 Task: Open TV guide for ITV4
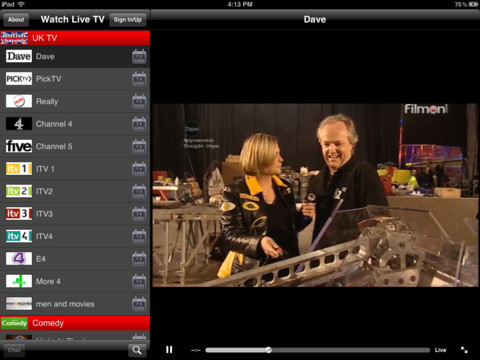[x=139, y=236]
